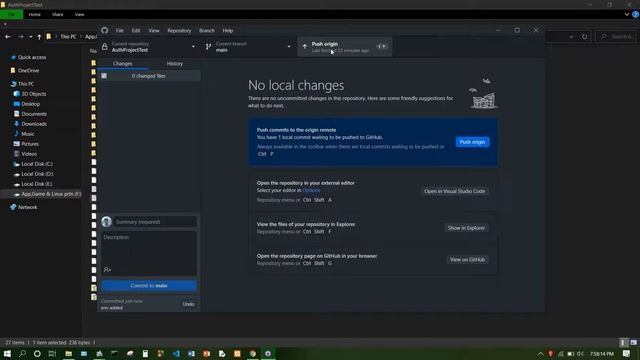
Task: Open Task View in taskbar
Action: tap(52, 353)
